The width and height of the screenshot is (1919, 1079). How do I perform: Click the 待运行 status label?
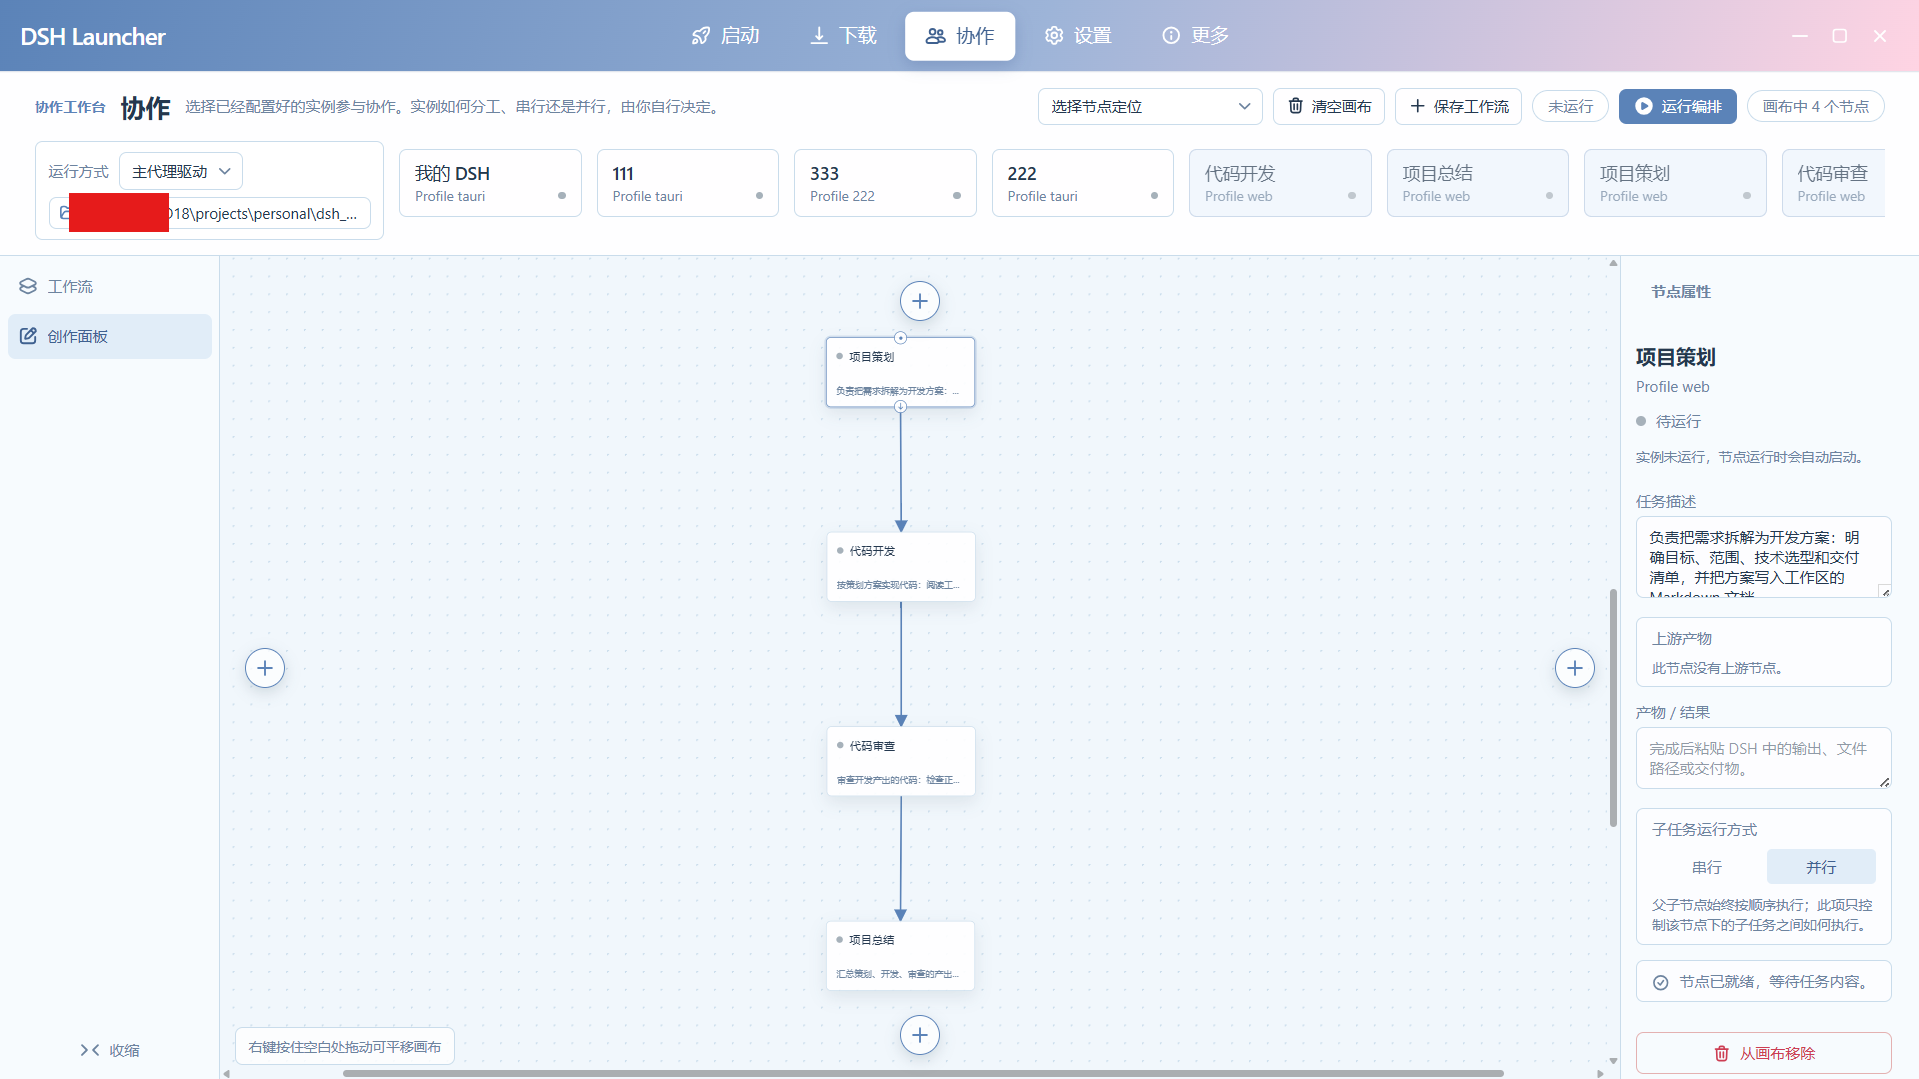[1678, 422]
